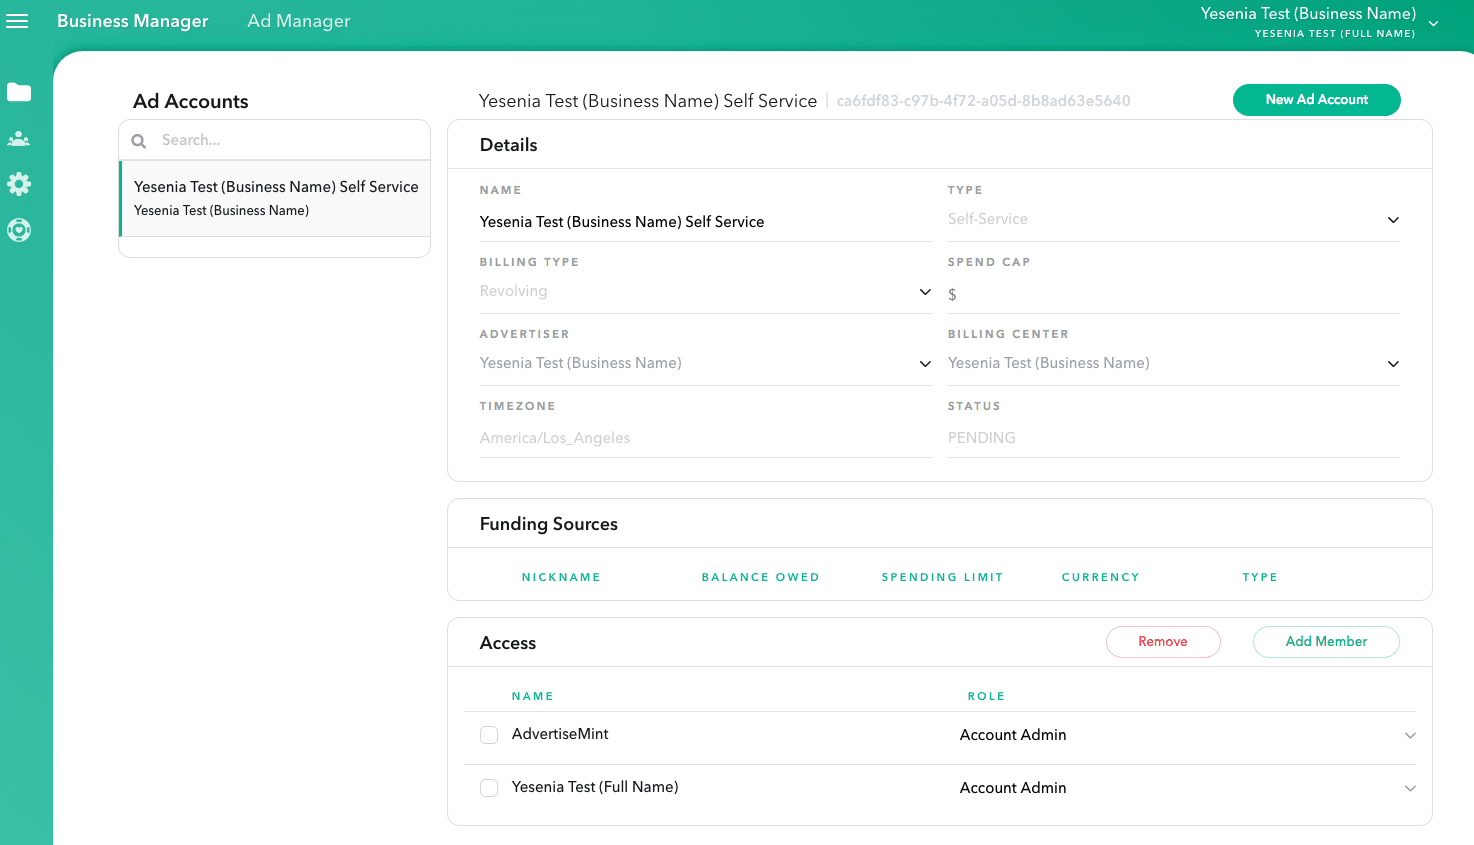Open the Billing Center dropdown
The image size is (1474, 845).
[x=1393, y=364]
